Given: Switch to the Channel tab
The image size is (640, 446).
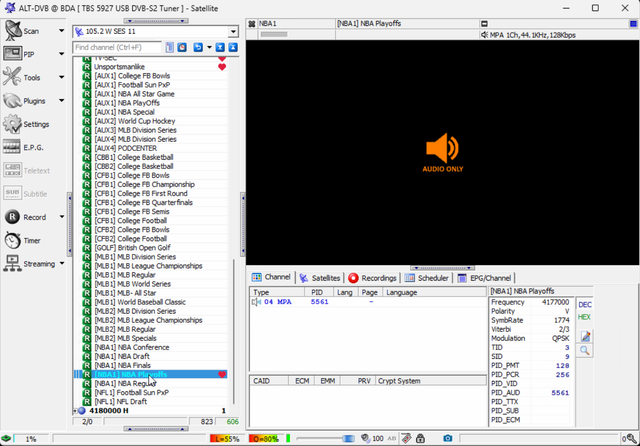Looking at the screenshot, I should 272,277.
